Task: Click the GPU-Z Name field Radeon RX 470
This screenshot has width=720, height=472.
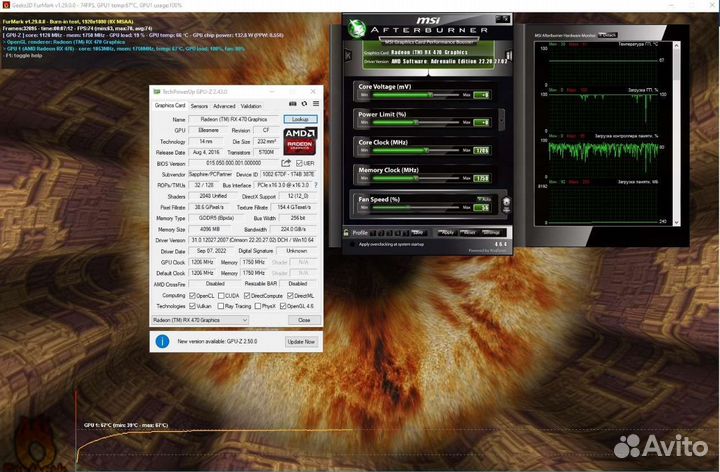Action: click(x=234, y=119)
